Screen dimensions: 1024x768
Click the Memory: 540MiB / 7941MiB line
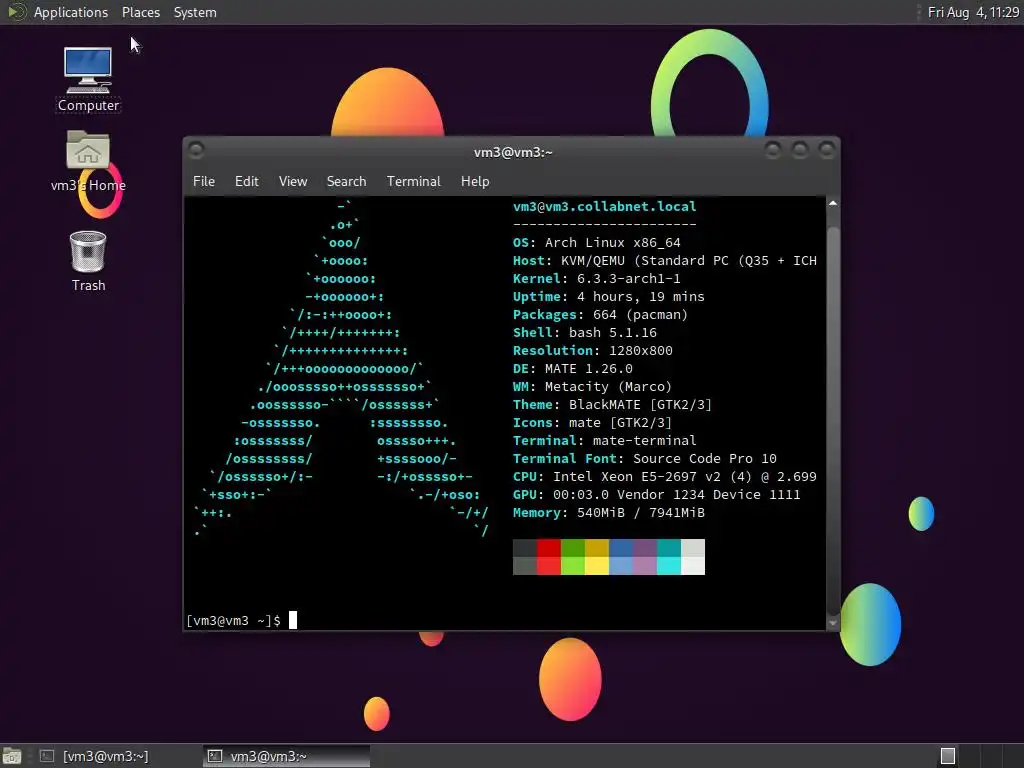[x=609, y=513]
